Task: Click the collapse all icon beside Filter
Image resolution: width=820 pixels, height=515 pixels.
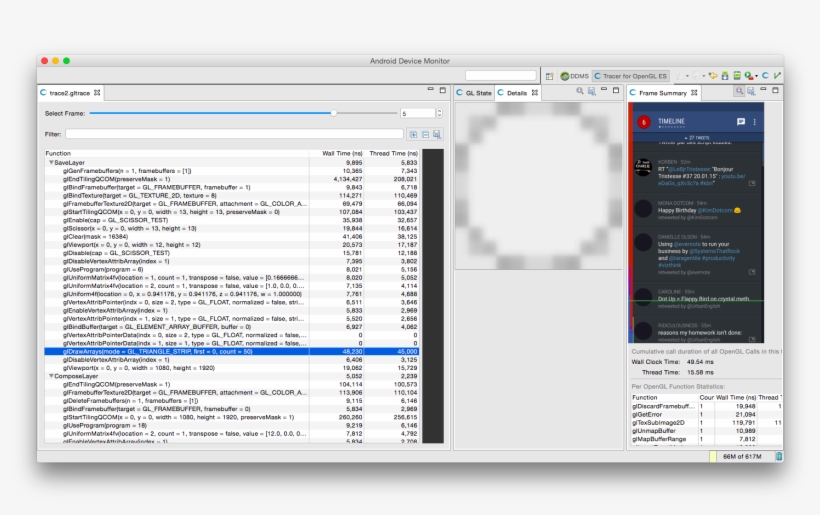Action: click(x=425, y=134)
